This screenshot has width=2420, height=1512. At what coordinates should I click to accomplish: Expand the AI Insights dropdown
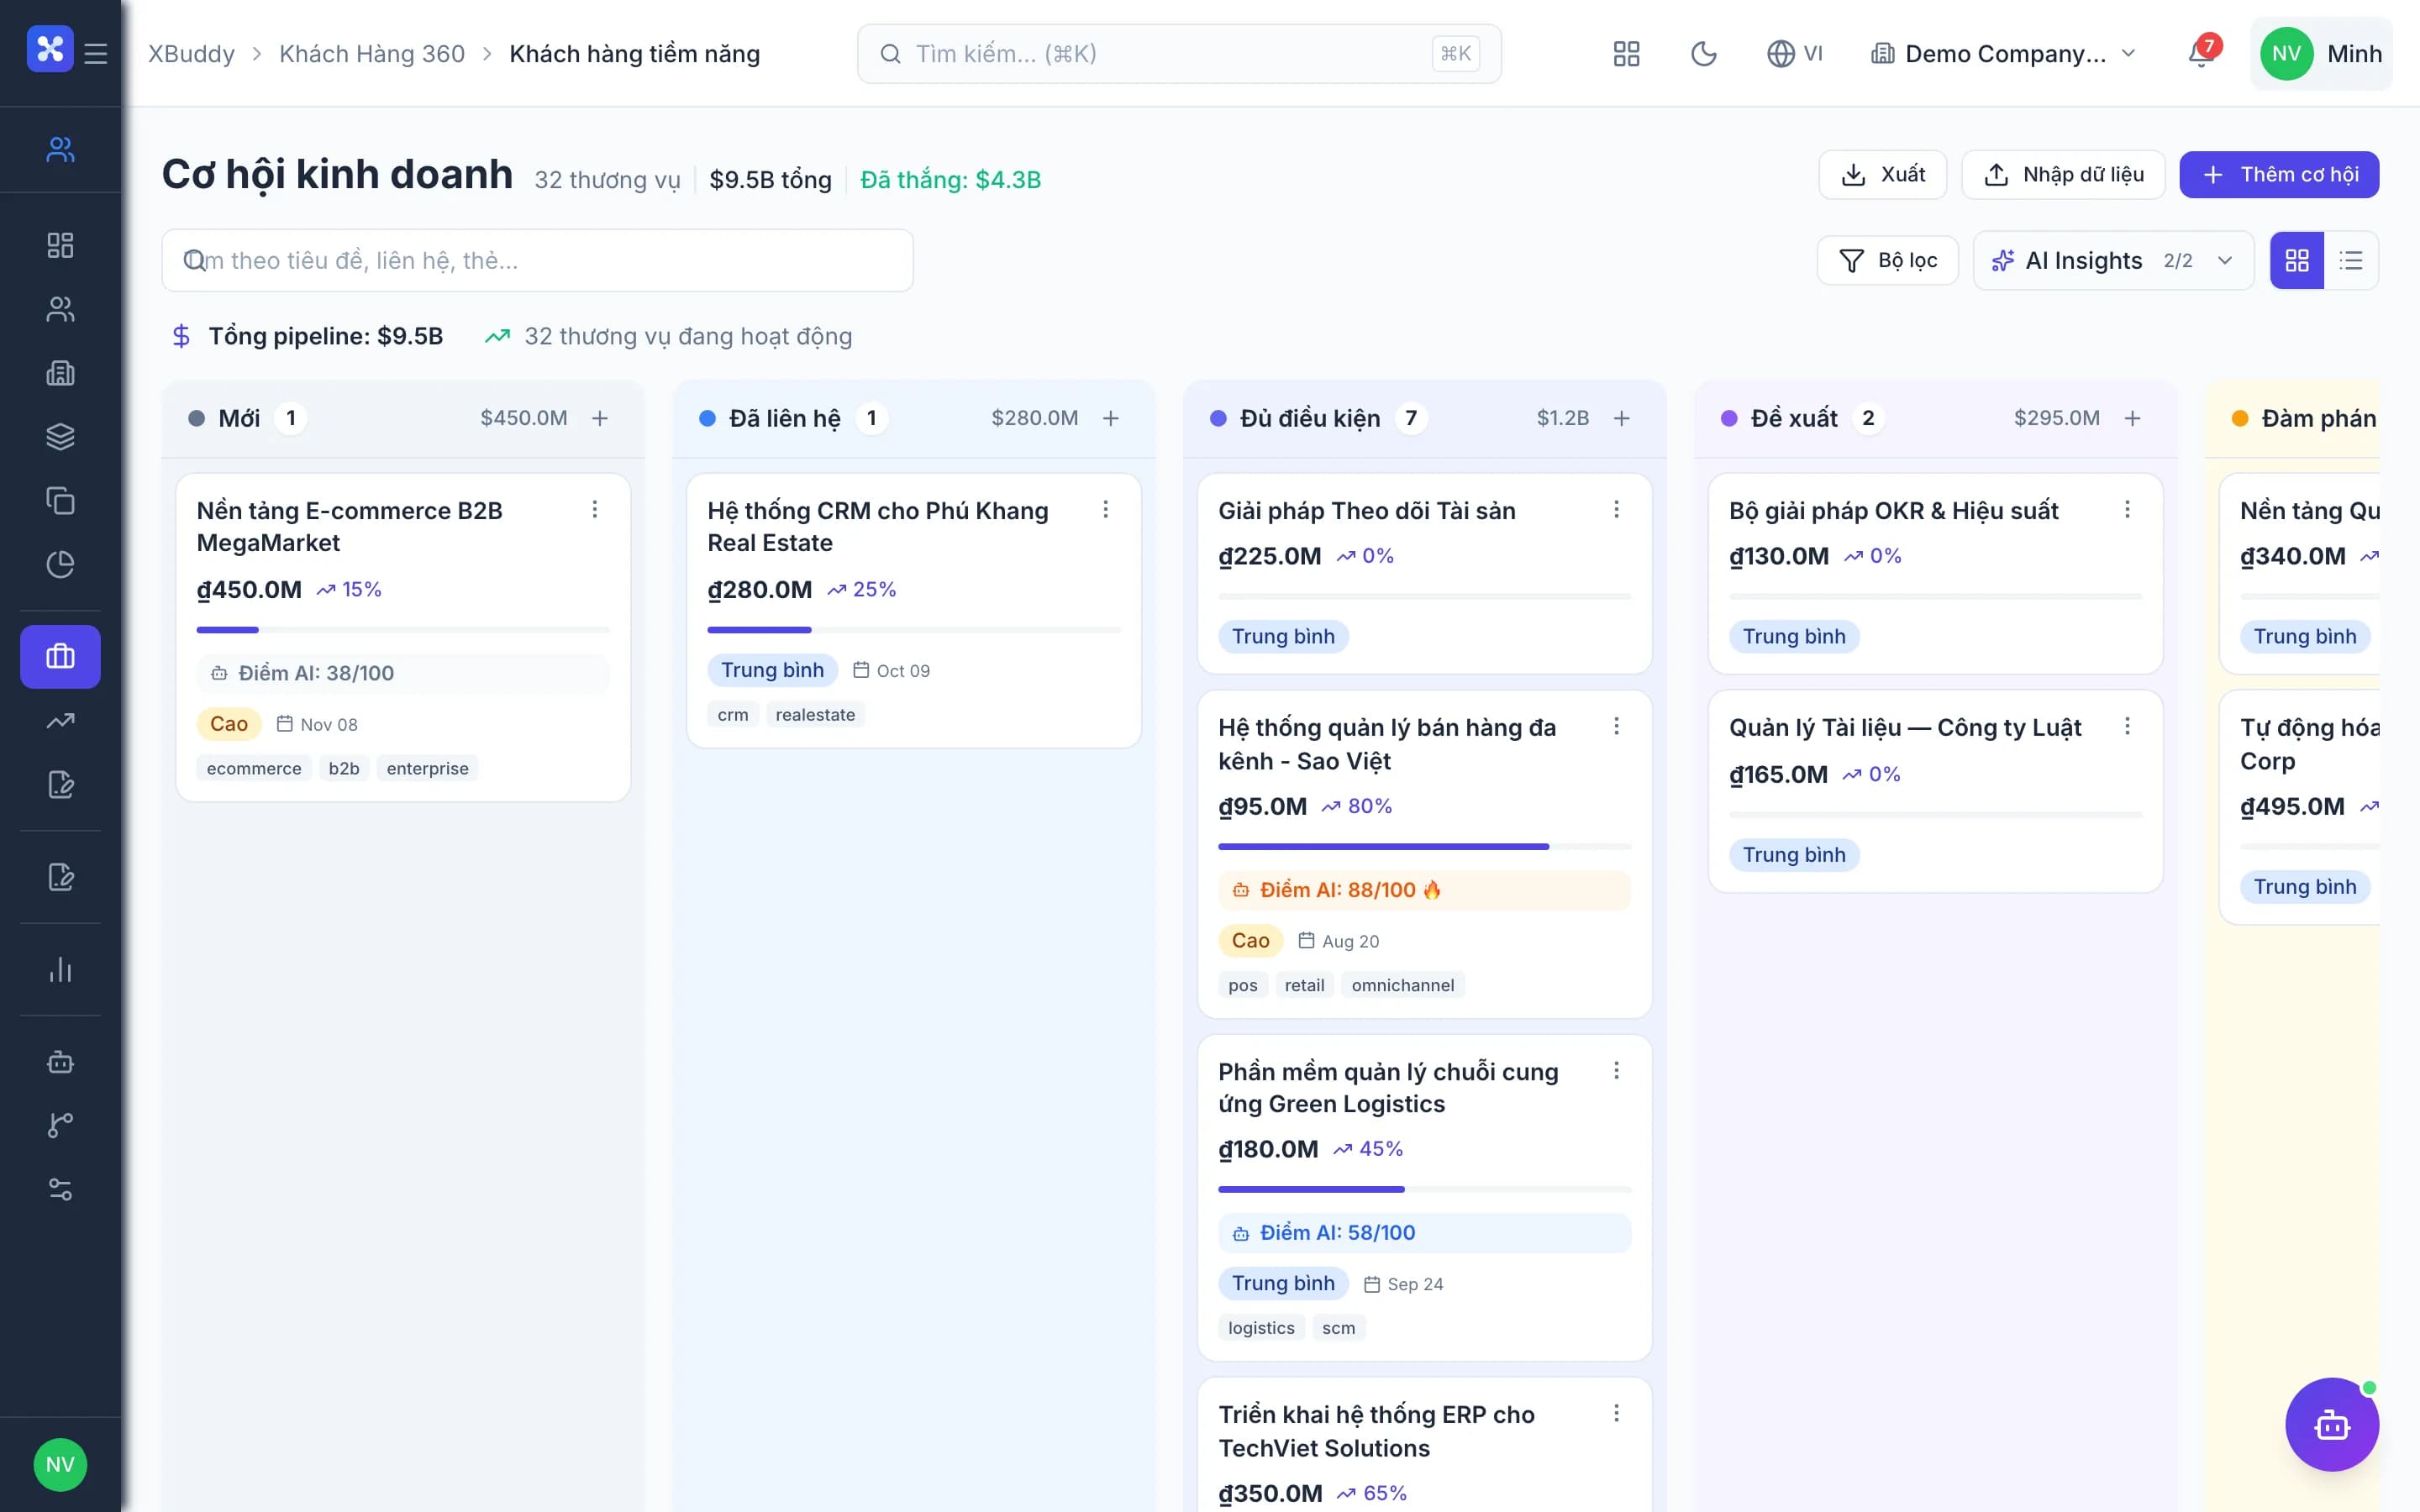2114,261
